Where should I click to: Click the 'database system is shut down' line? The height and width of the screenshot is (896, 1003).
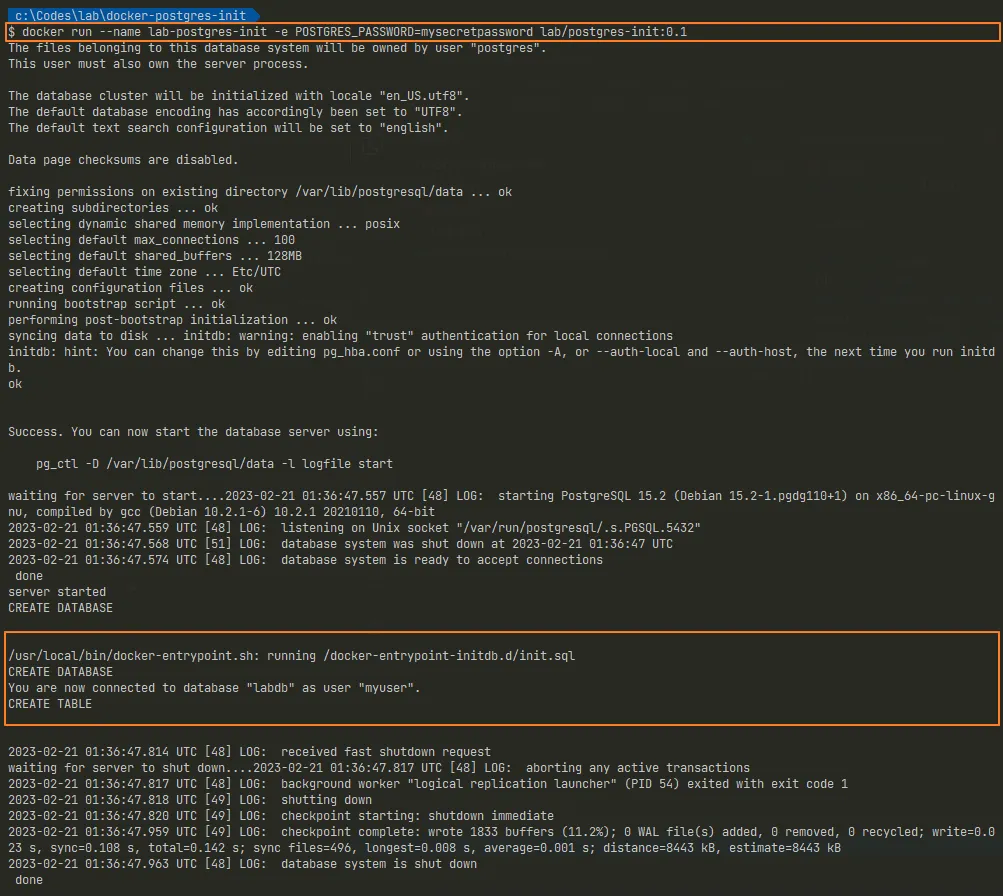pos(378,864)
